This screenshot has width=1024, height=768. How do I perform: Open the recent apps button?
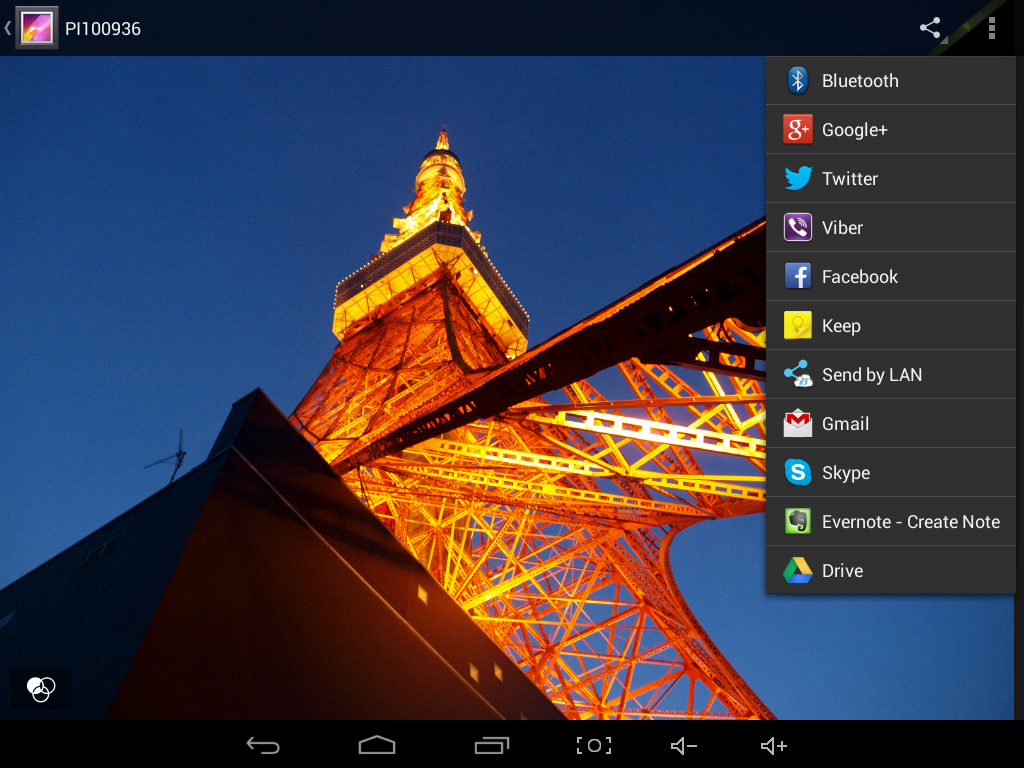(491, 745)
